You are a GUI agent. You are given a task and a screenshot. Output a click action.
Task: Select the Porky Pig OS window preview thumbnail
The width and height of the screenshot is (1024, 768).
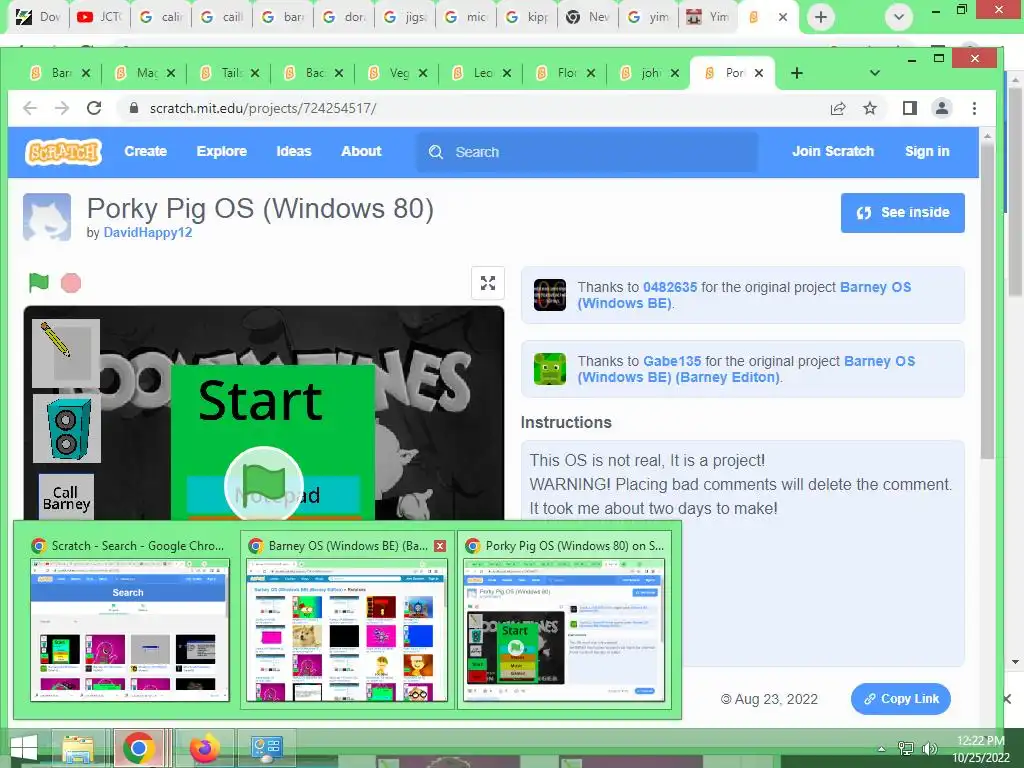564,630
